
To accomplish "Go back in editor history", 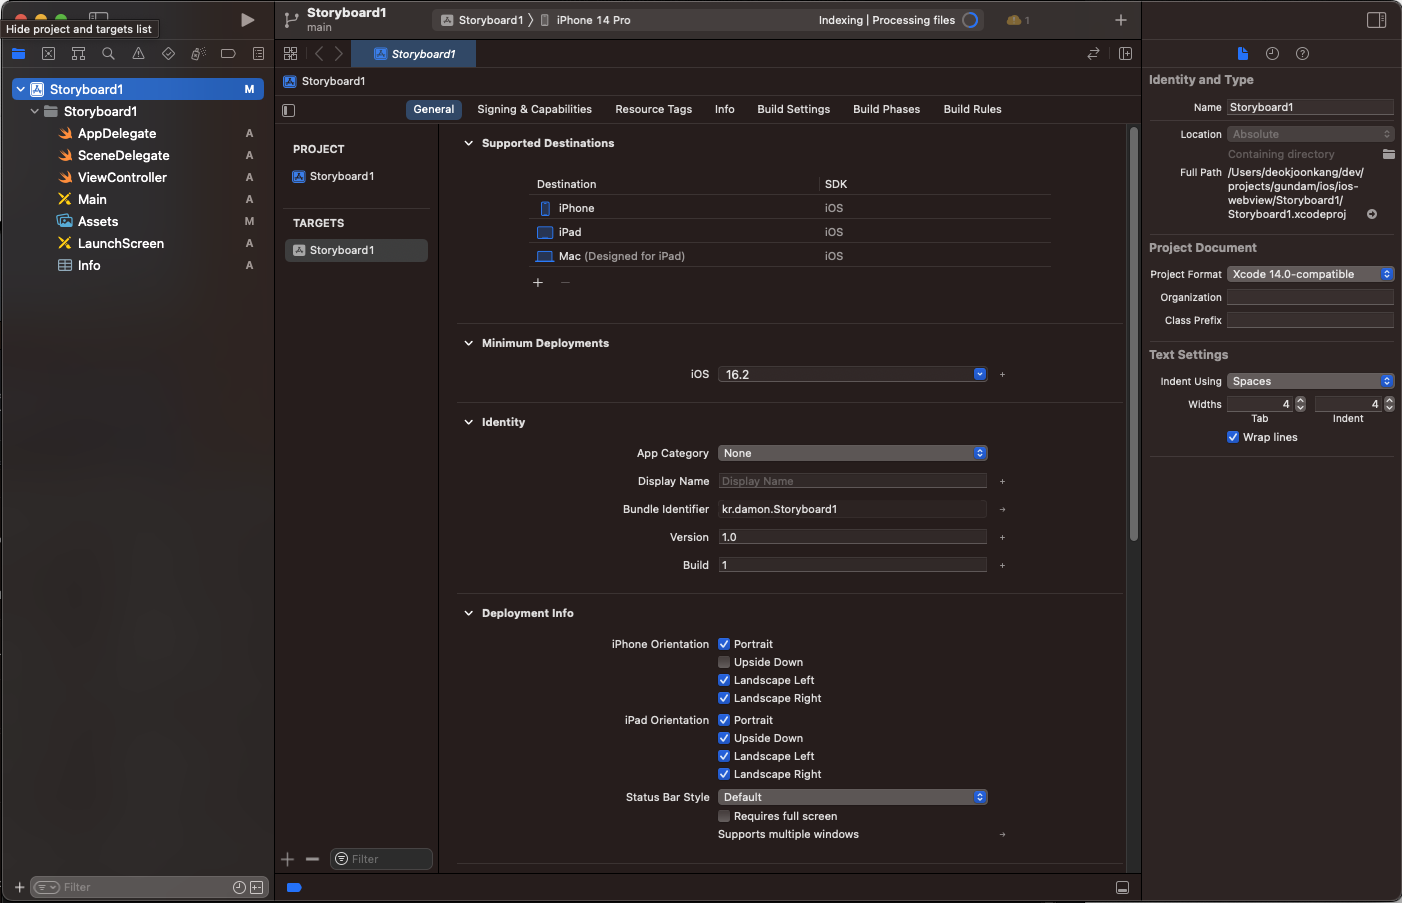I will click(x=319, y=54).
